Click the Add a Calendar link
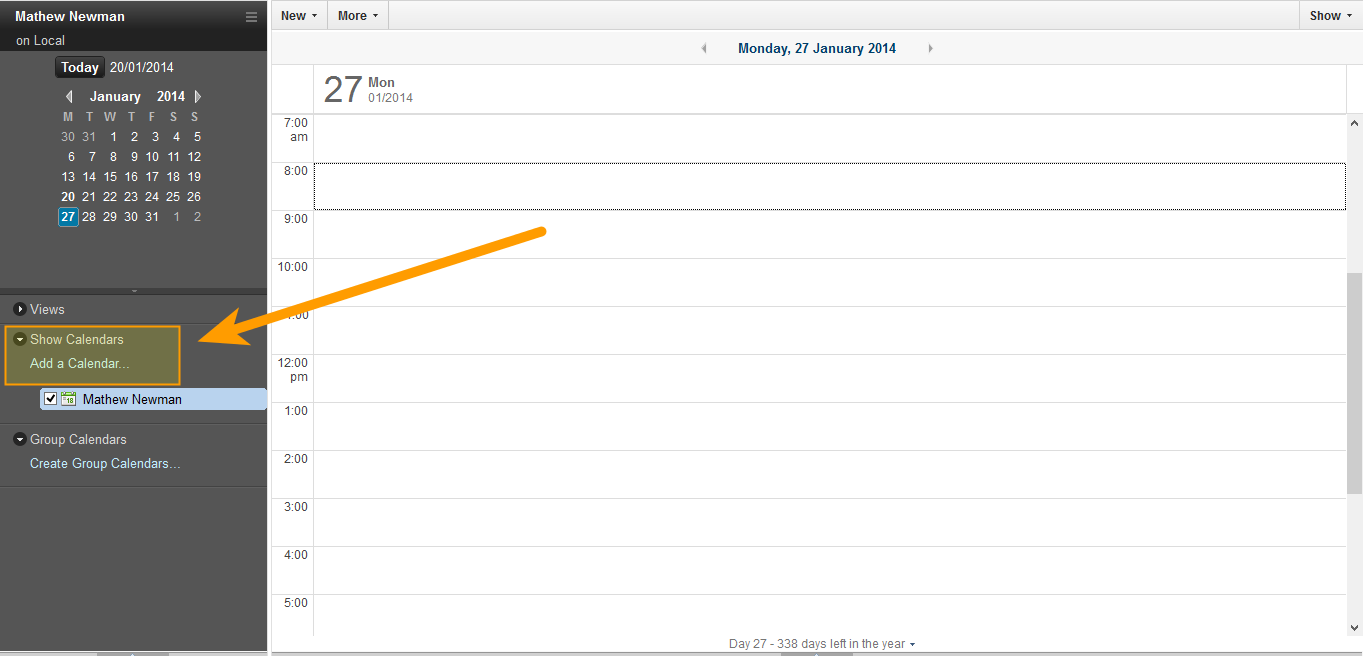Screen dimensions: 1363x656 (x=79, y=364)
